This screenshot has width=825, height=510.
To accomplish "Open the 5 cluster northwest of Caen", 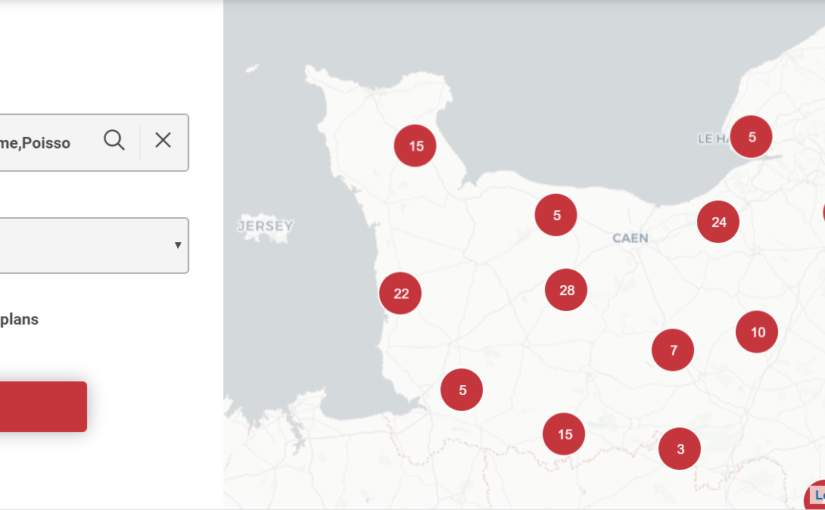I will 556,215.
